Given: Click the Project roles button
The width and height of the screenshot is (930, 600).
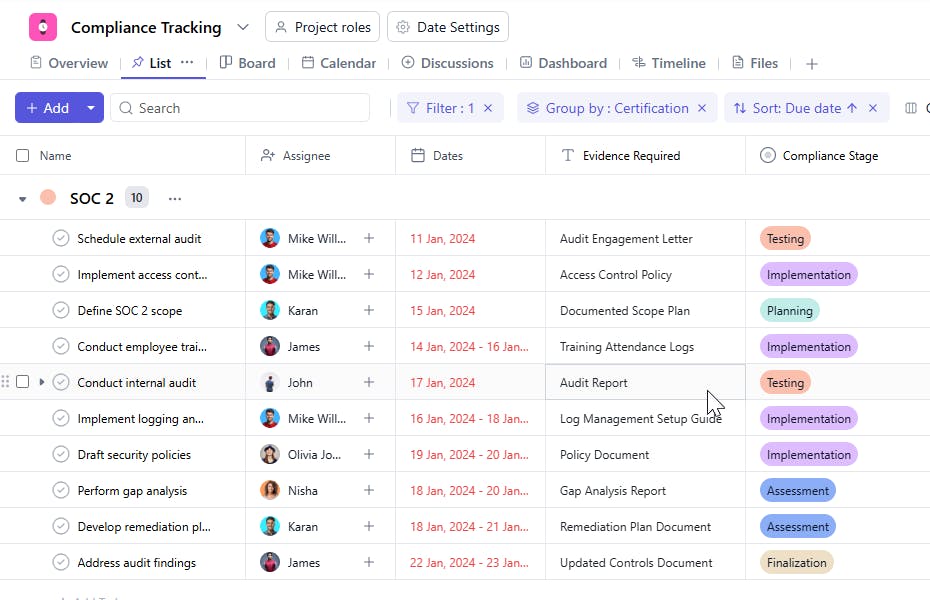Looking at the screenshot, I should pyautogui.click(x=322, y=27).
